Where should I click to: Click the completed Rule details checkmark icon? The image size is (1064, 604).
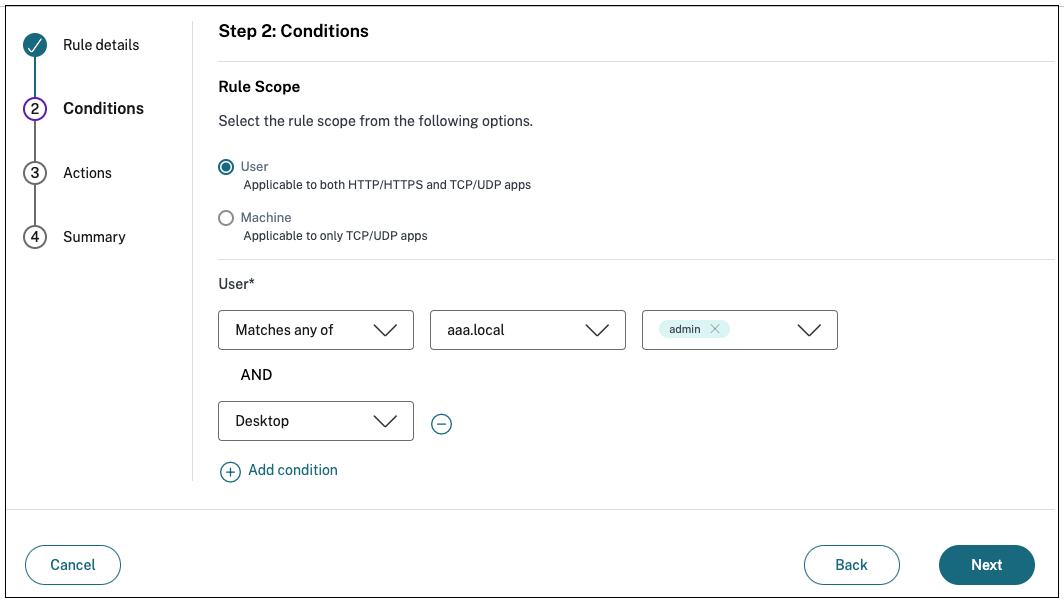tap(35, 45)
